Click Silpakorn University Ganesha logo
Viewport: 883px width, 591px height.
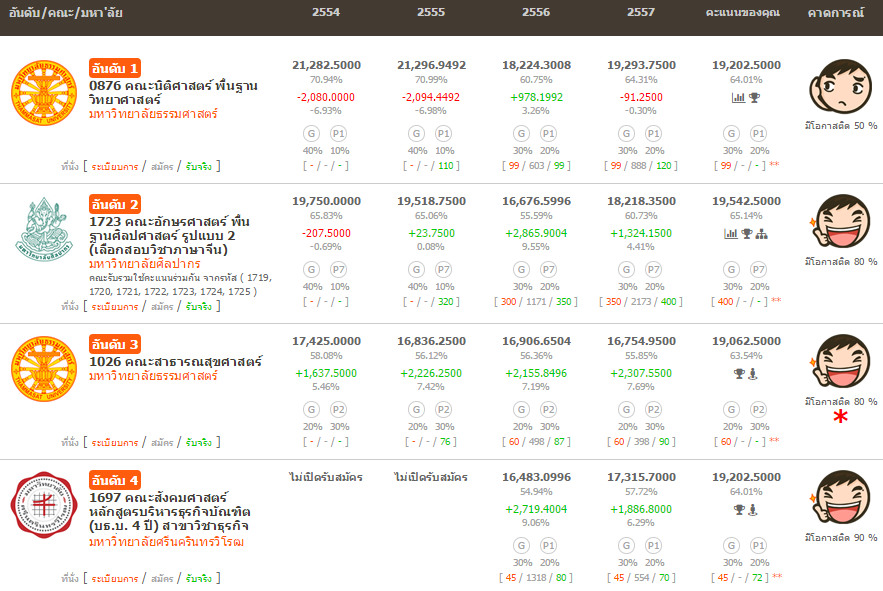pos(44,229)
